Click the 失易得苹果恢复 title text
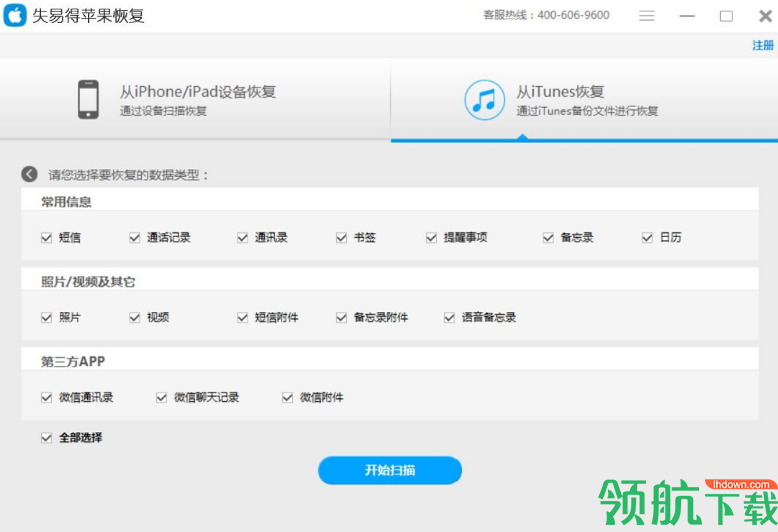The image size is (778, 532). pos(88,16)
